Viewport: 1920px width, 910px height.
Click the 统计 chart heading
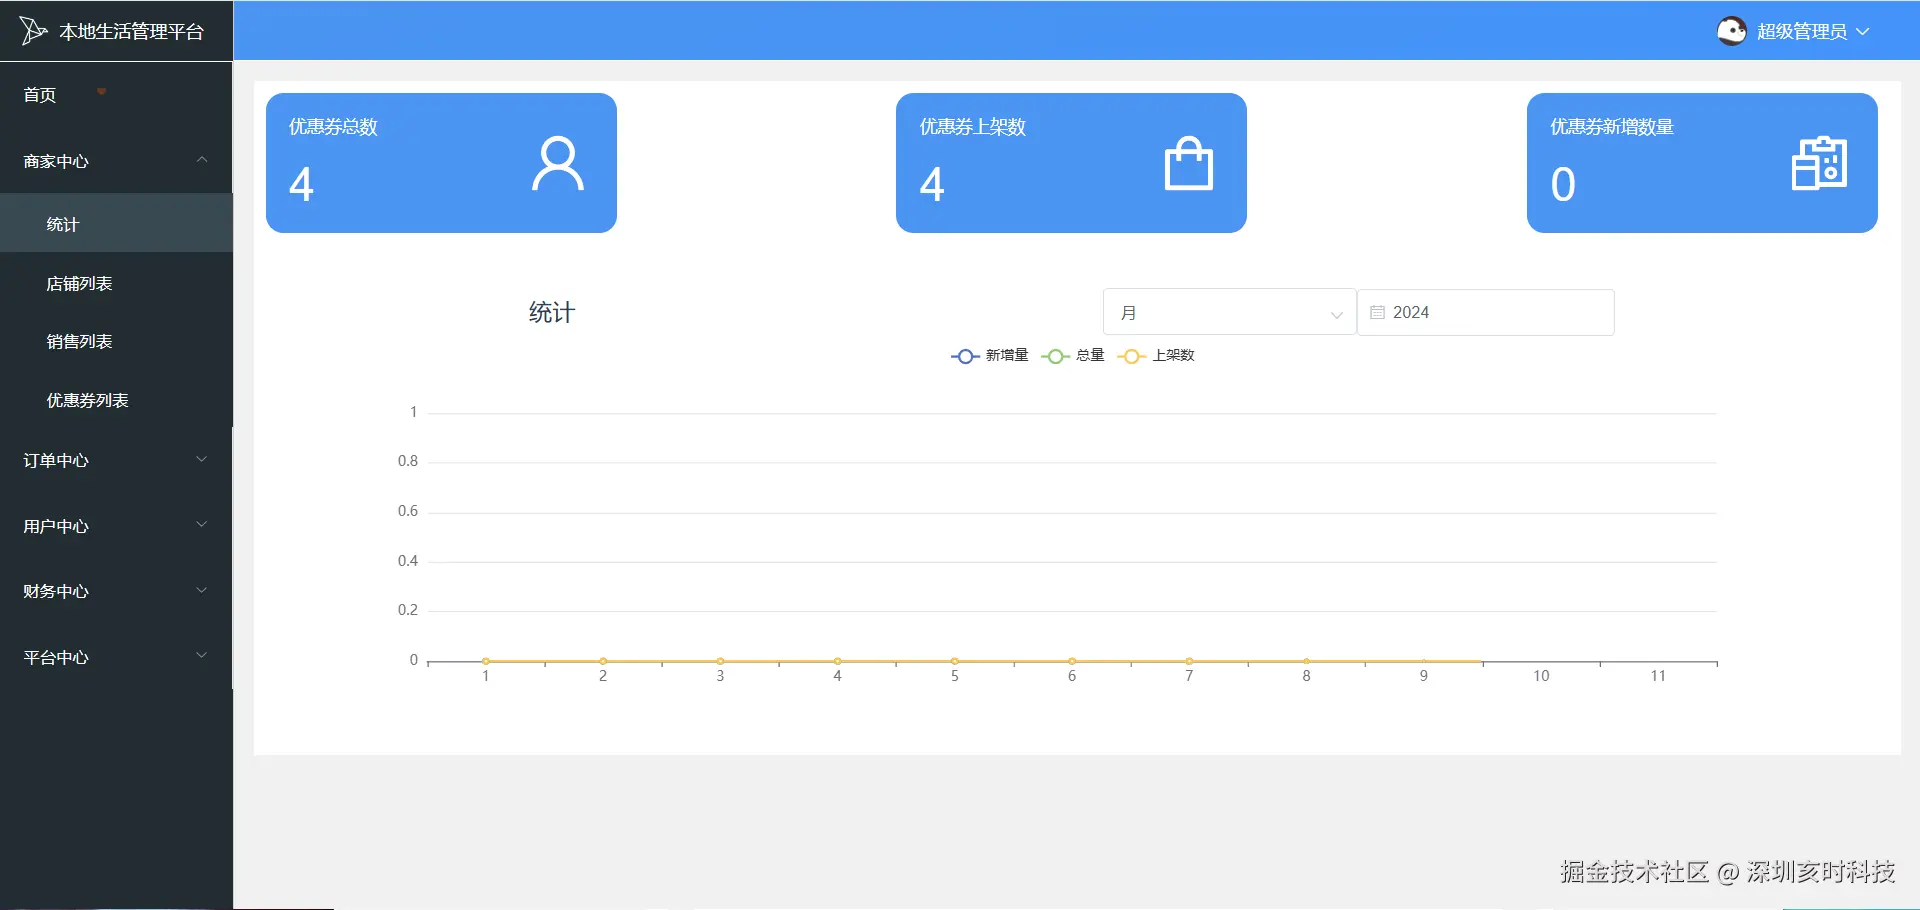coord(551,312)
